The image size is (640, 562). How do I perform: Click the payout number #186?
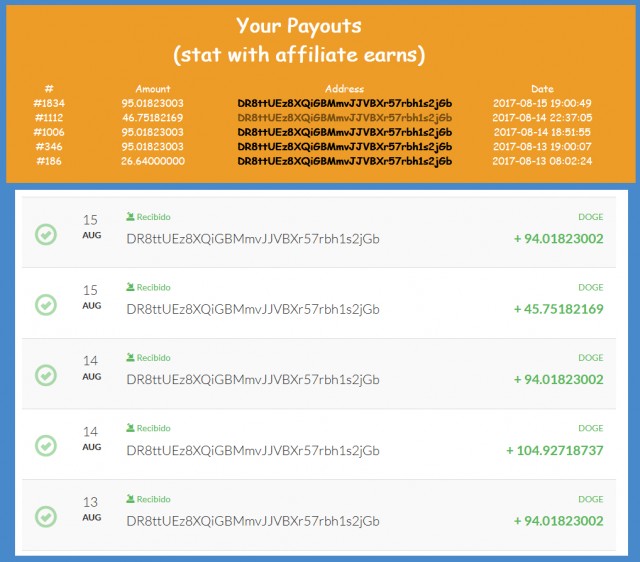(x=49, y=159)
